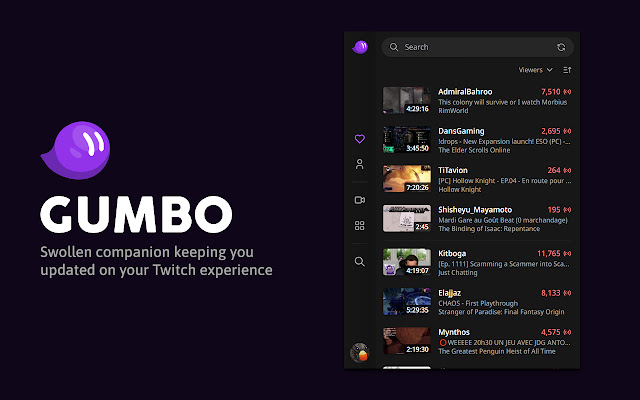
Task: Click live indicator icon next to 4,575
Action: pos(567,332)
